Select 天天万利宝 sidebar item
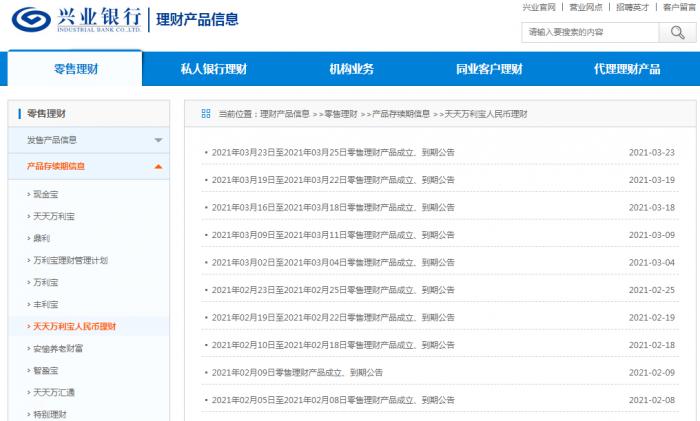Screen dimensions: 700x421 (x=54, y=215)
